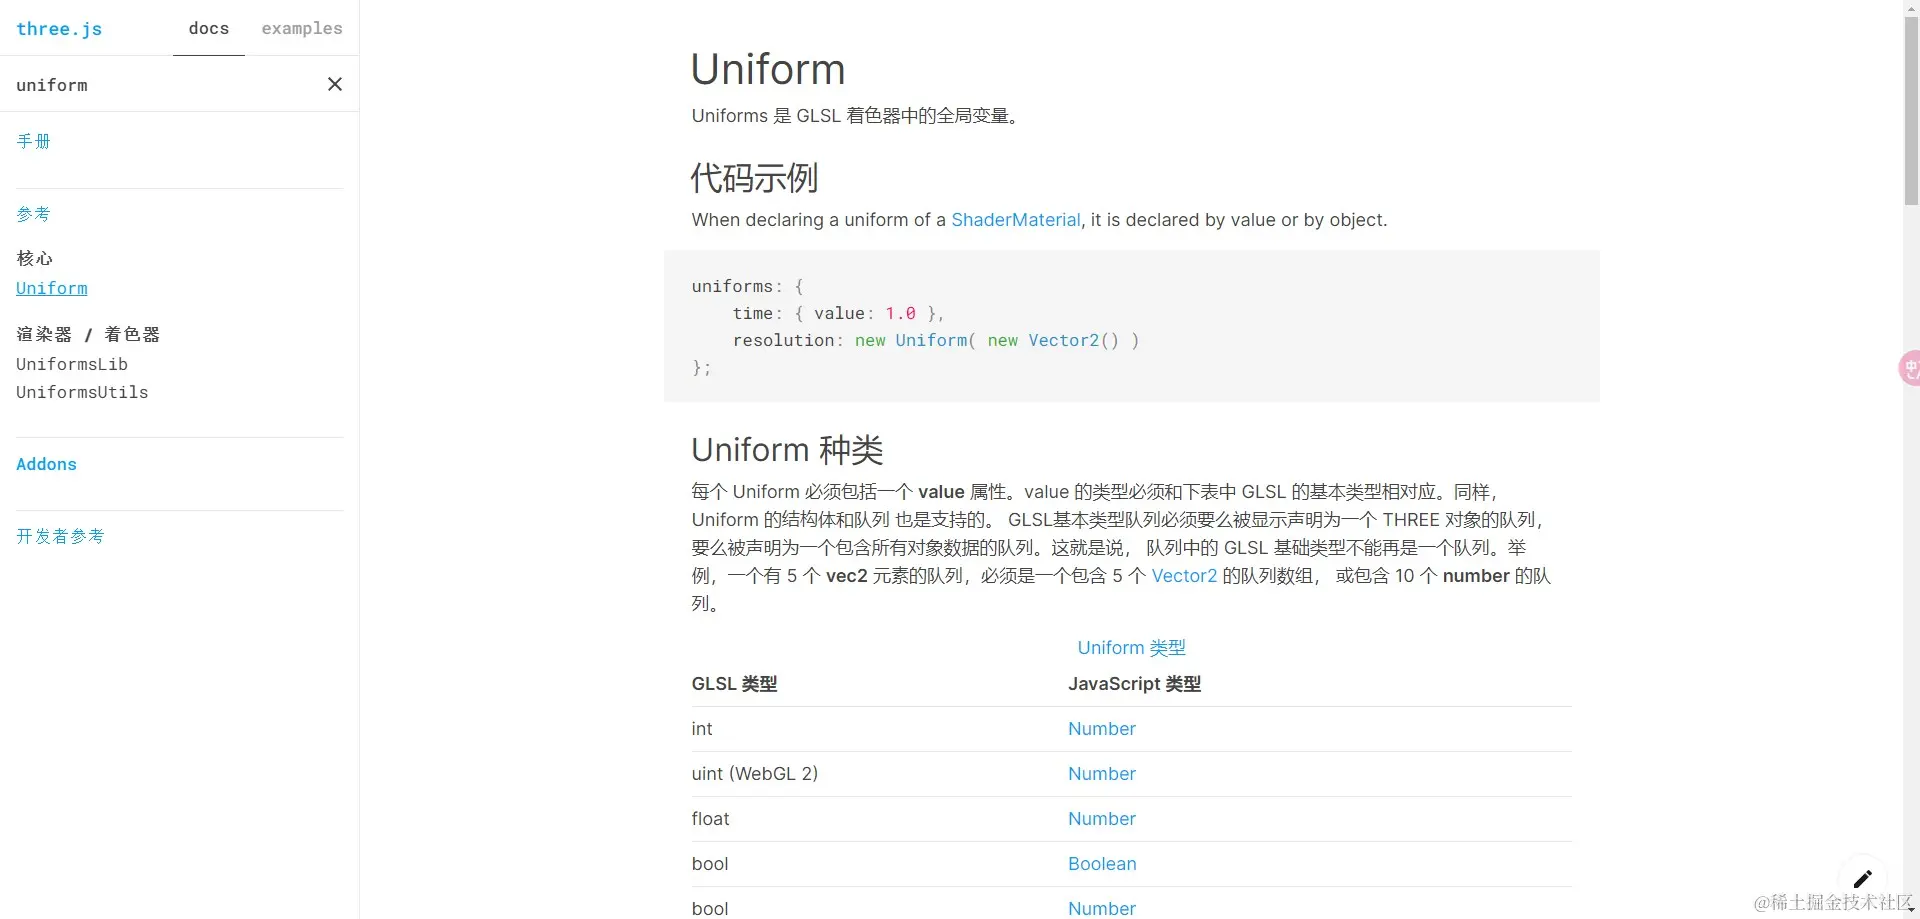Click the GLSL 类型 column header

coord(734,684)
